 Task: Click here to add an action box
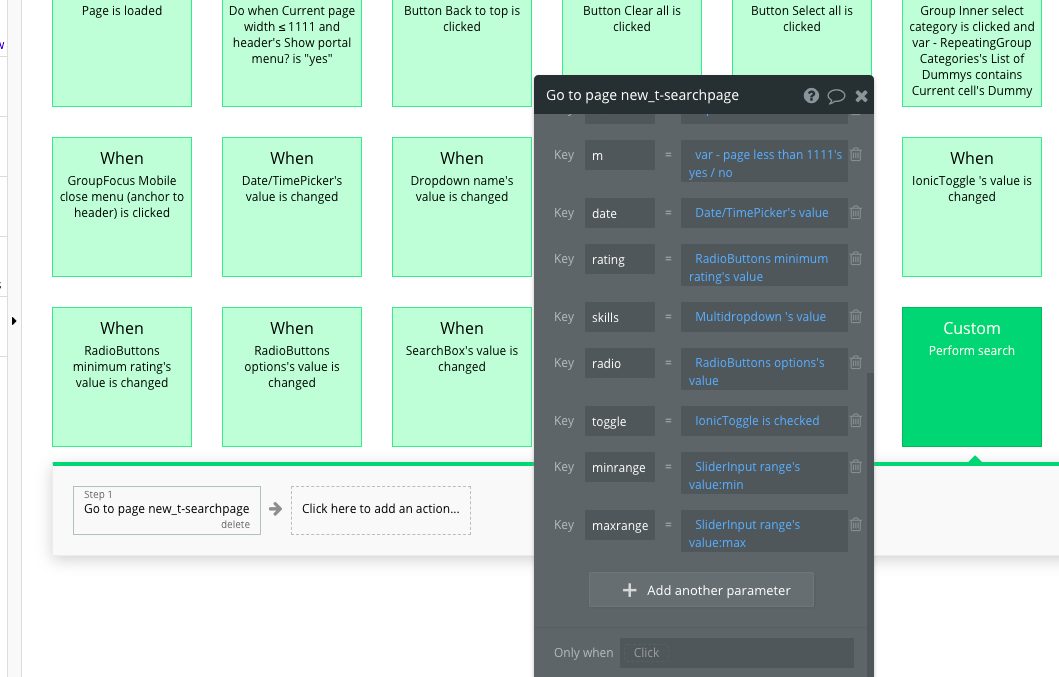tap(381, 509)
